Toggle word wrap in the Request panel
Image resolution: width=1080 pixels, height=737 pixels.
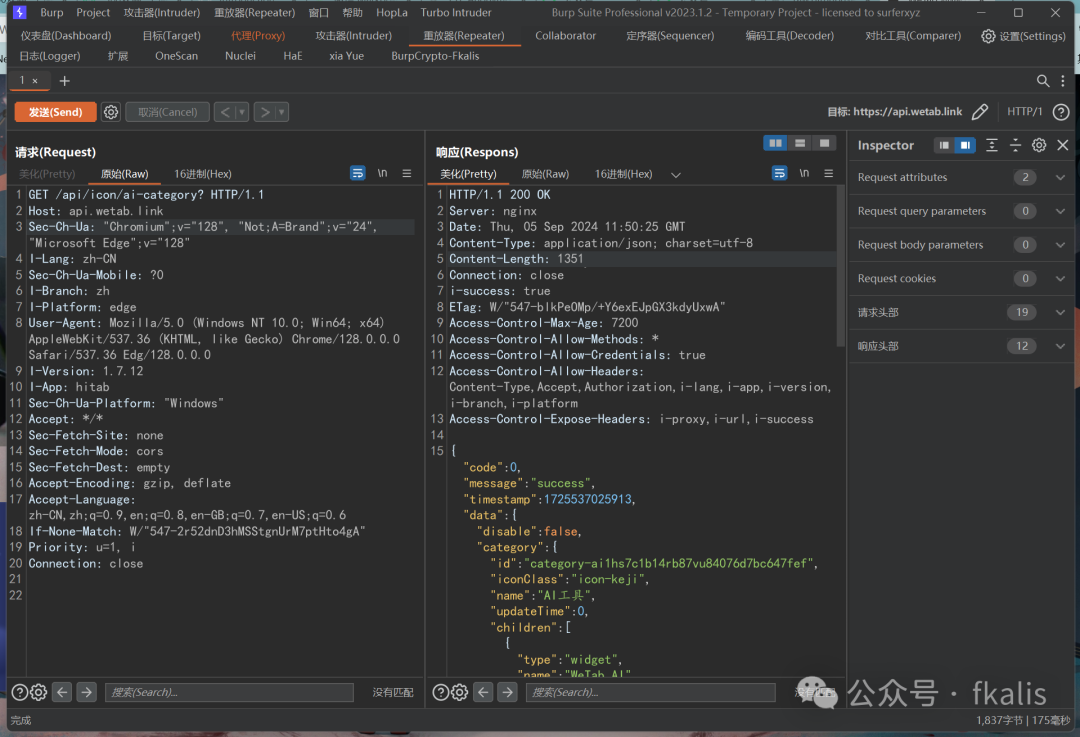(x=357, y=174)
